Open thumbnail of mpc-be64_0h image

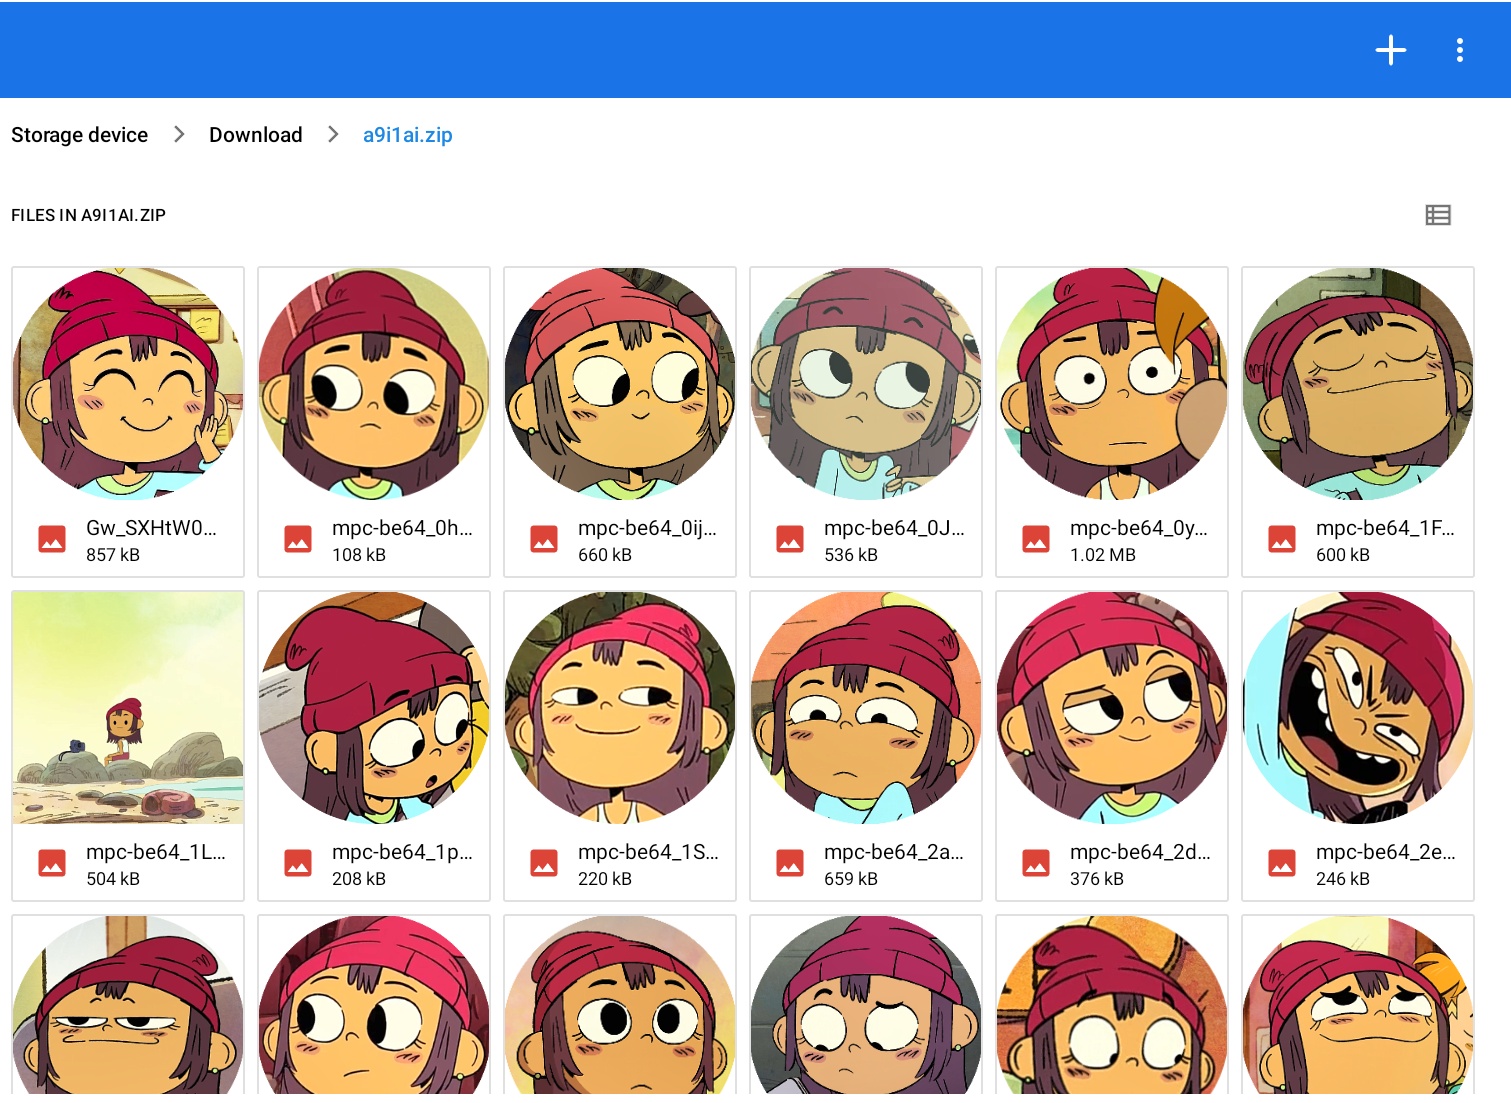click(374, 384)
